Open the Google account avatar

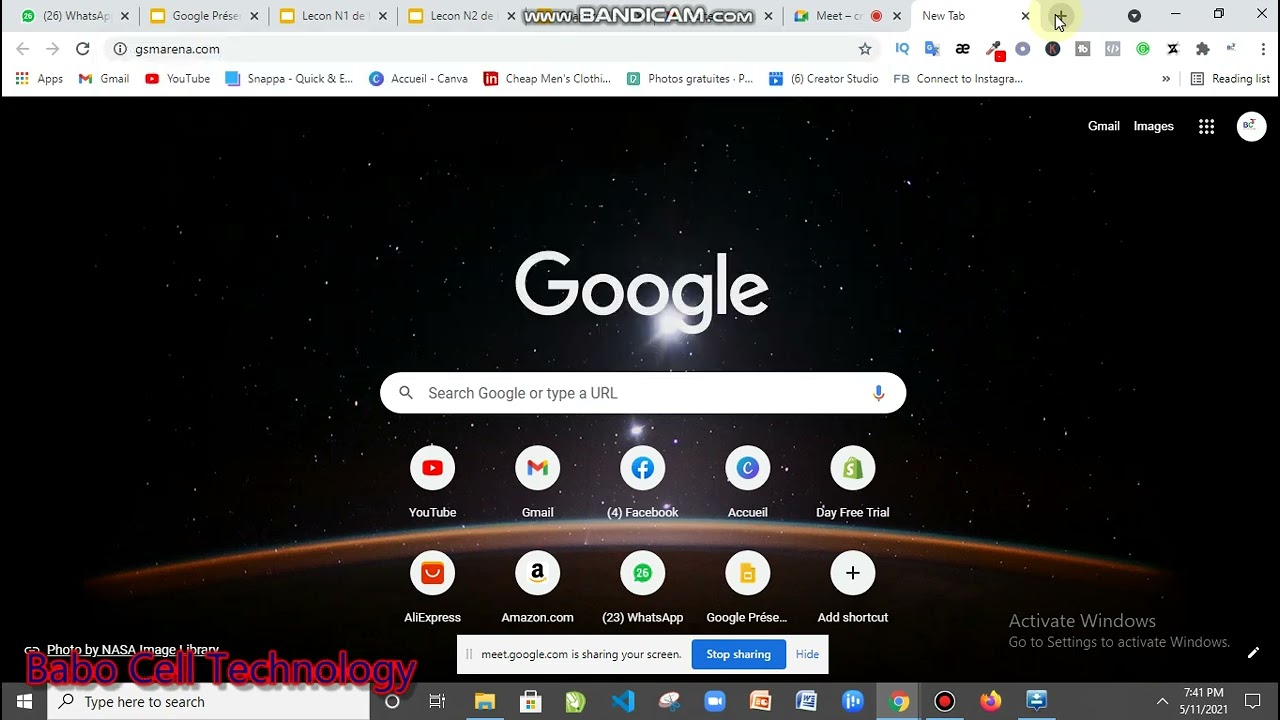click(x=1251, y=126)
